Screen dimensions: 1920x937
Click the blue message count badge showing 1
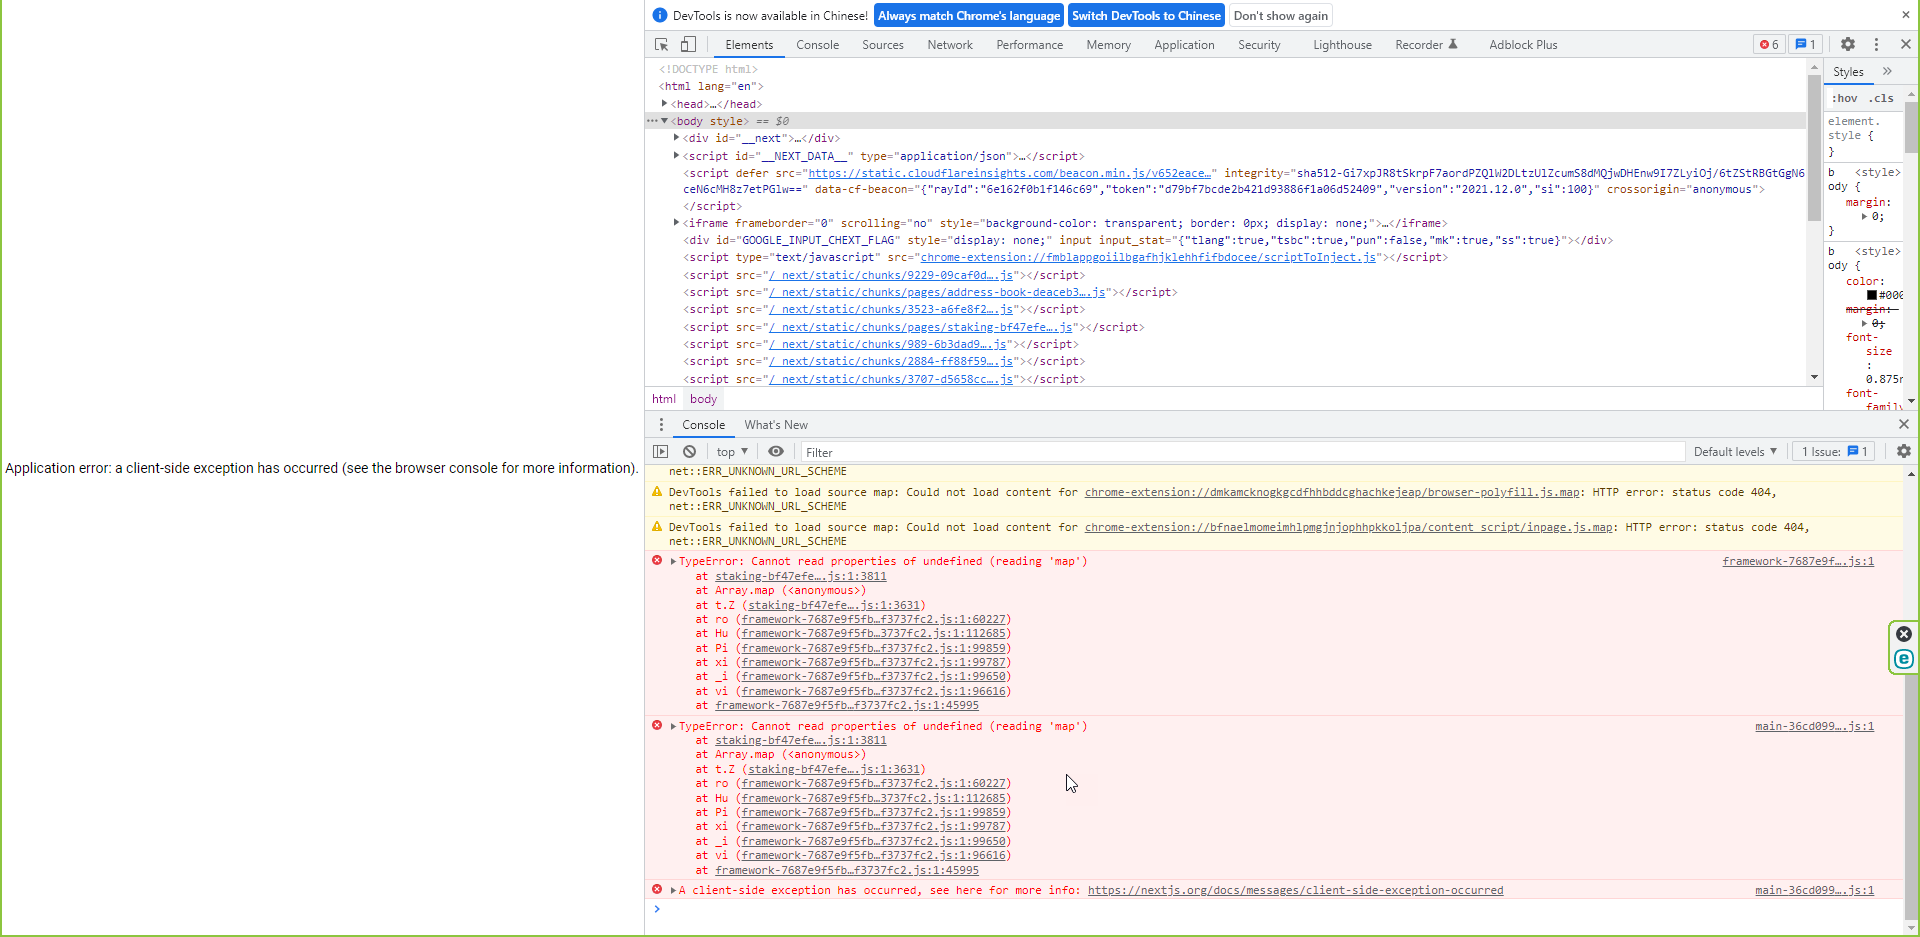[x=1805, y=44]
